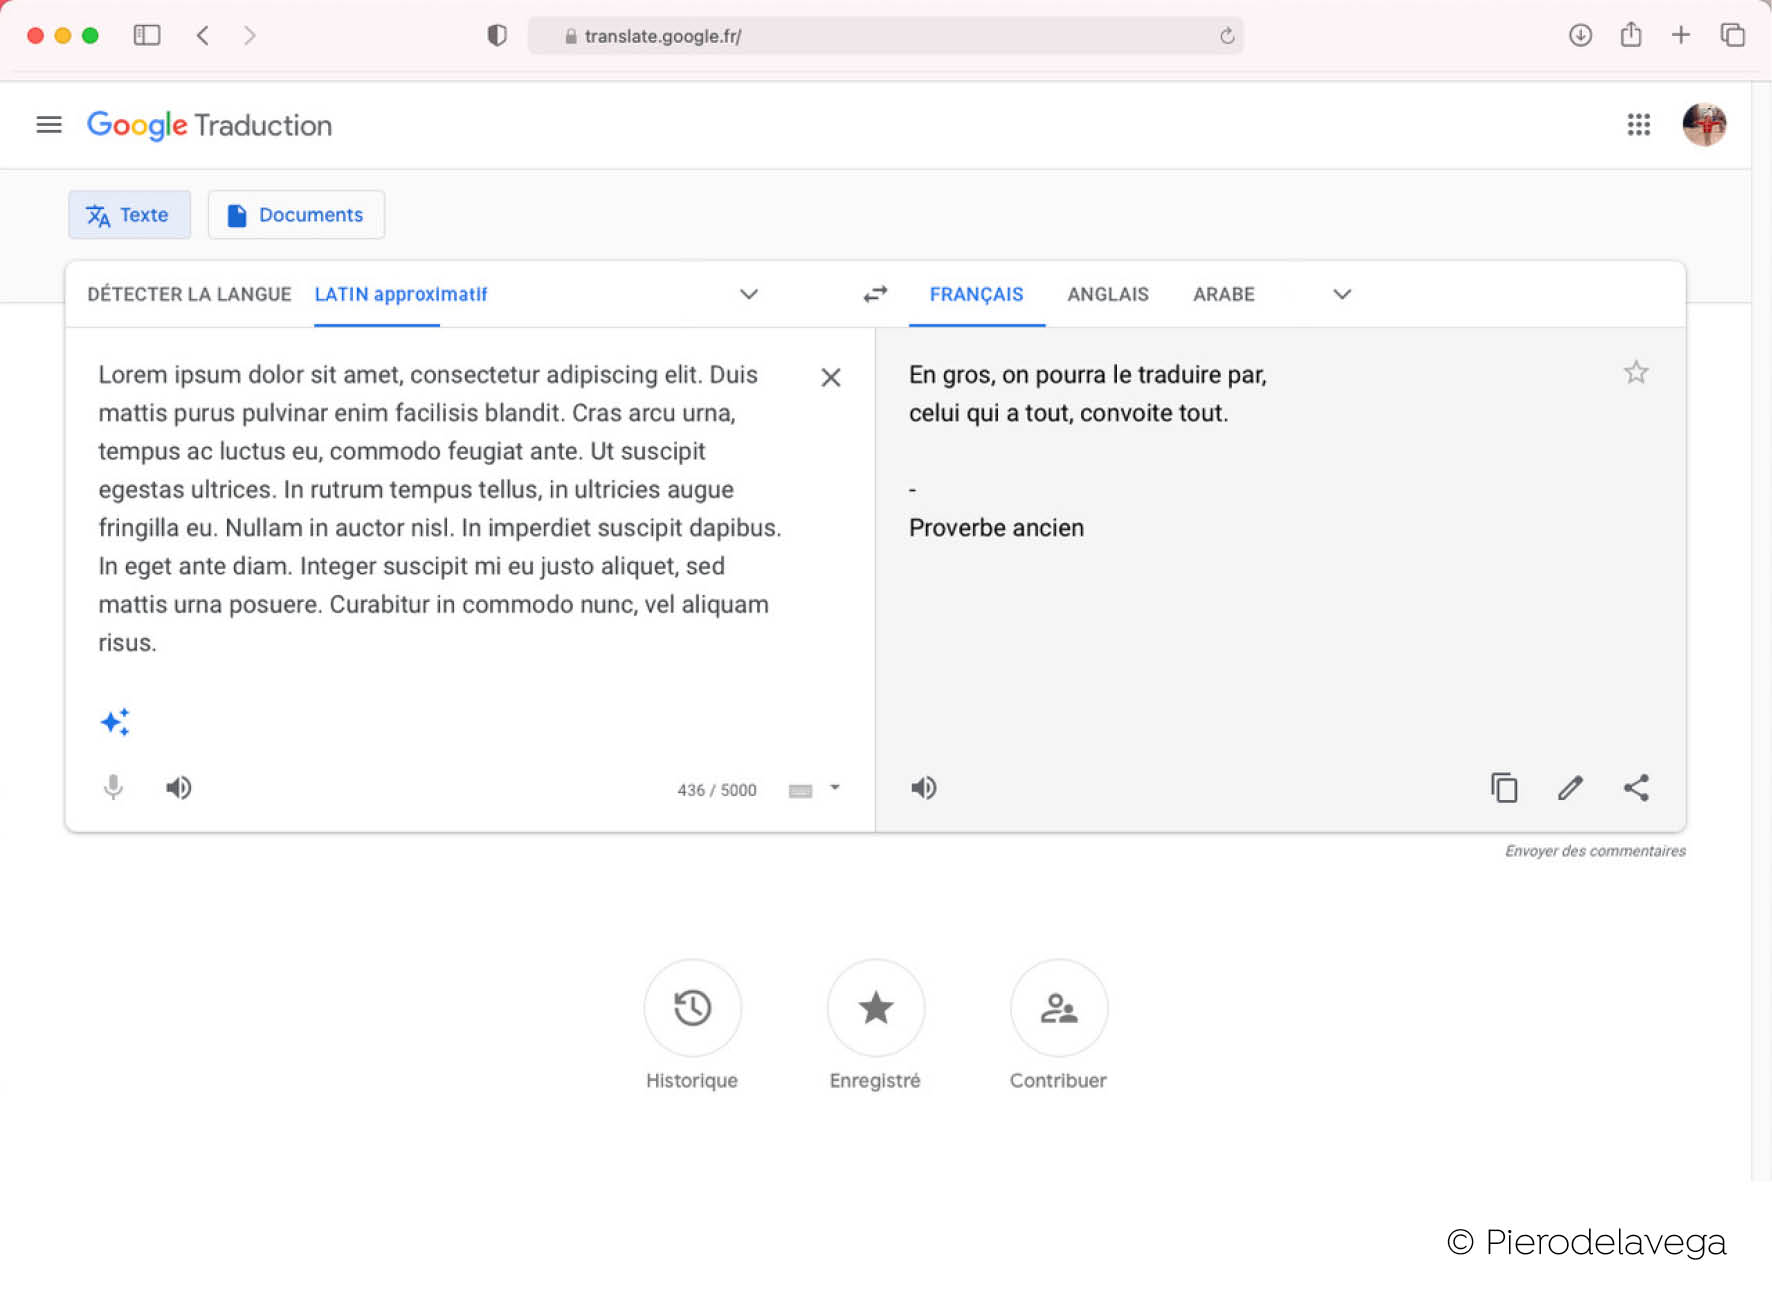Open the Google Traduction main menu

(48, 125)
